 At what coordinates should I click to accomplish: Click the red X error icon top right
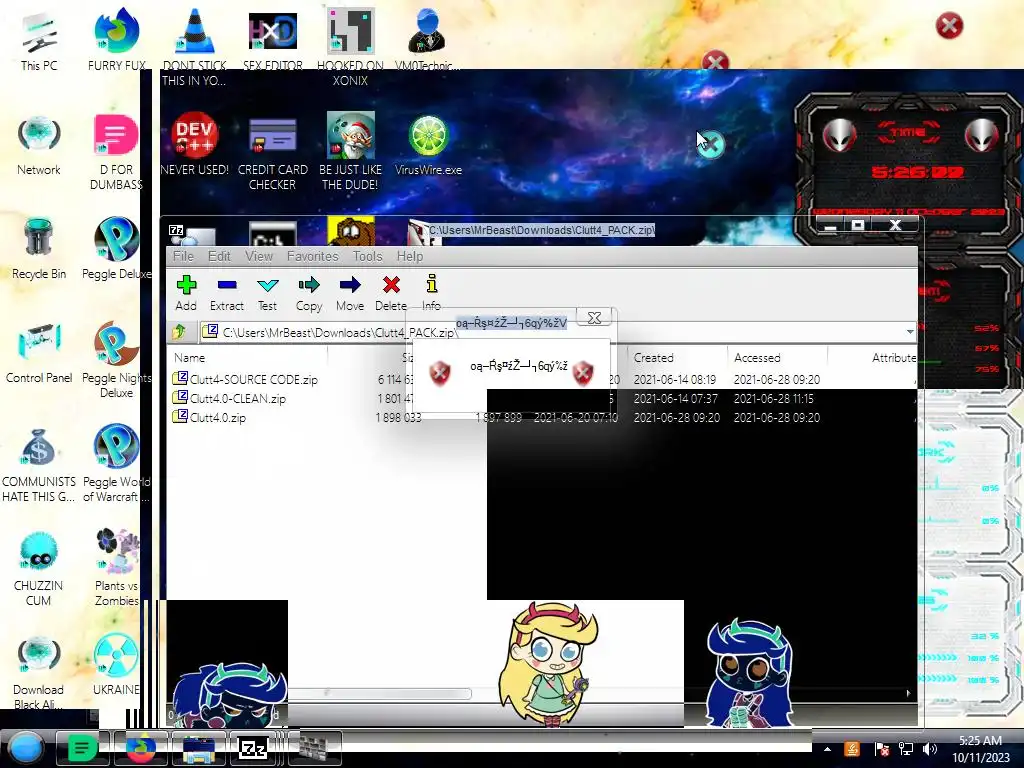point(949,26)
